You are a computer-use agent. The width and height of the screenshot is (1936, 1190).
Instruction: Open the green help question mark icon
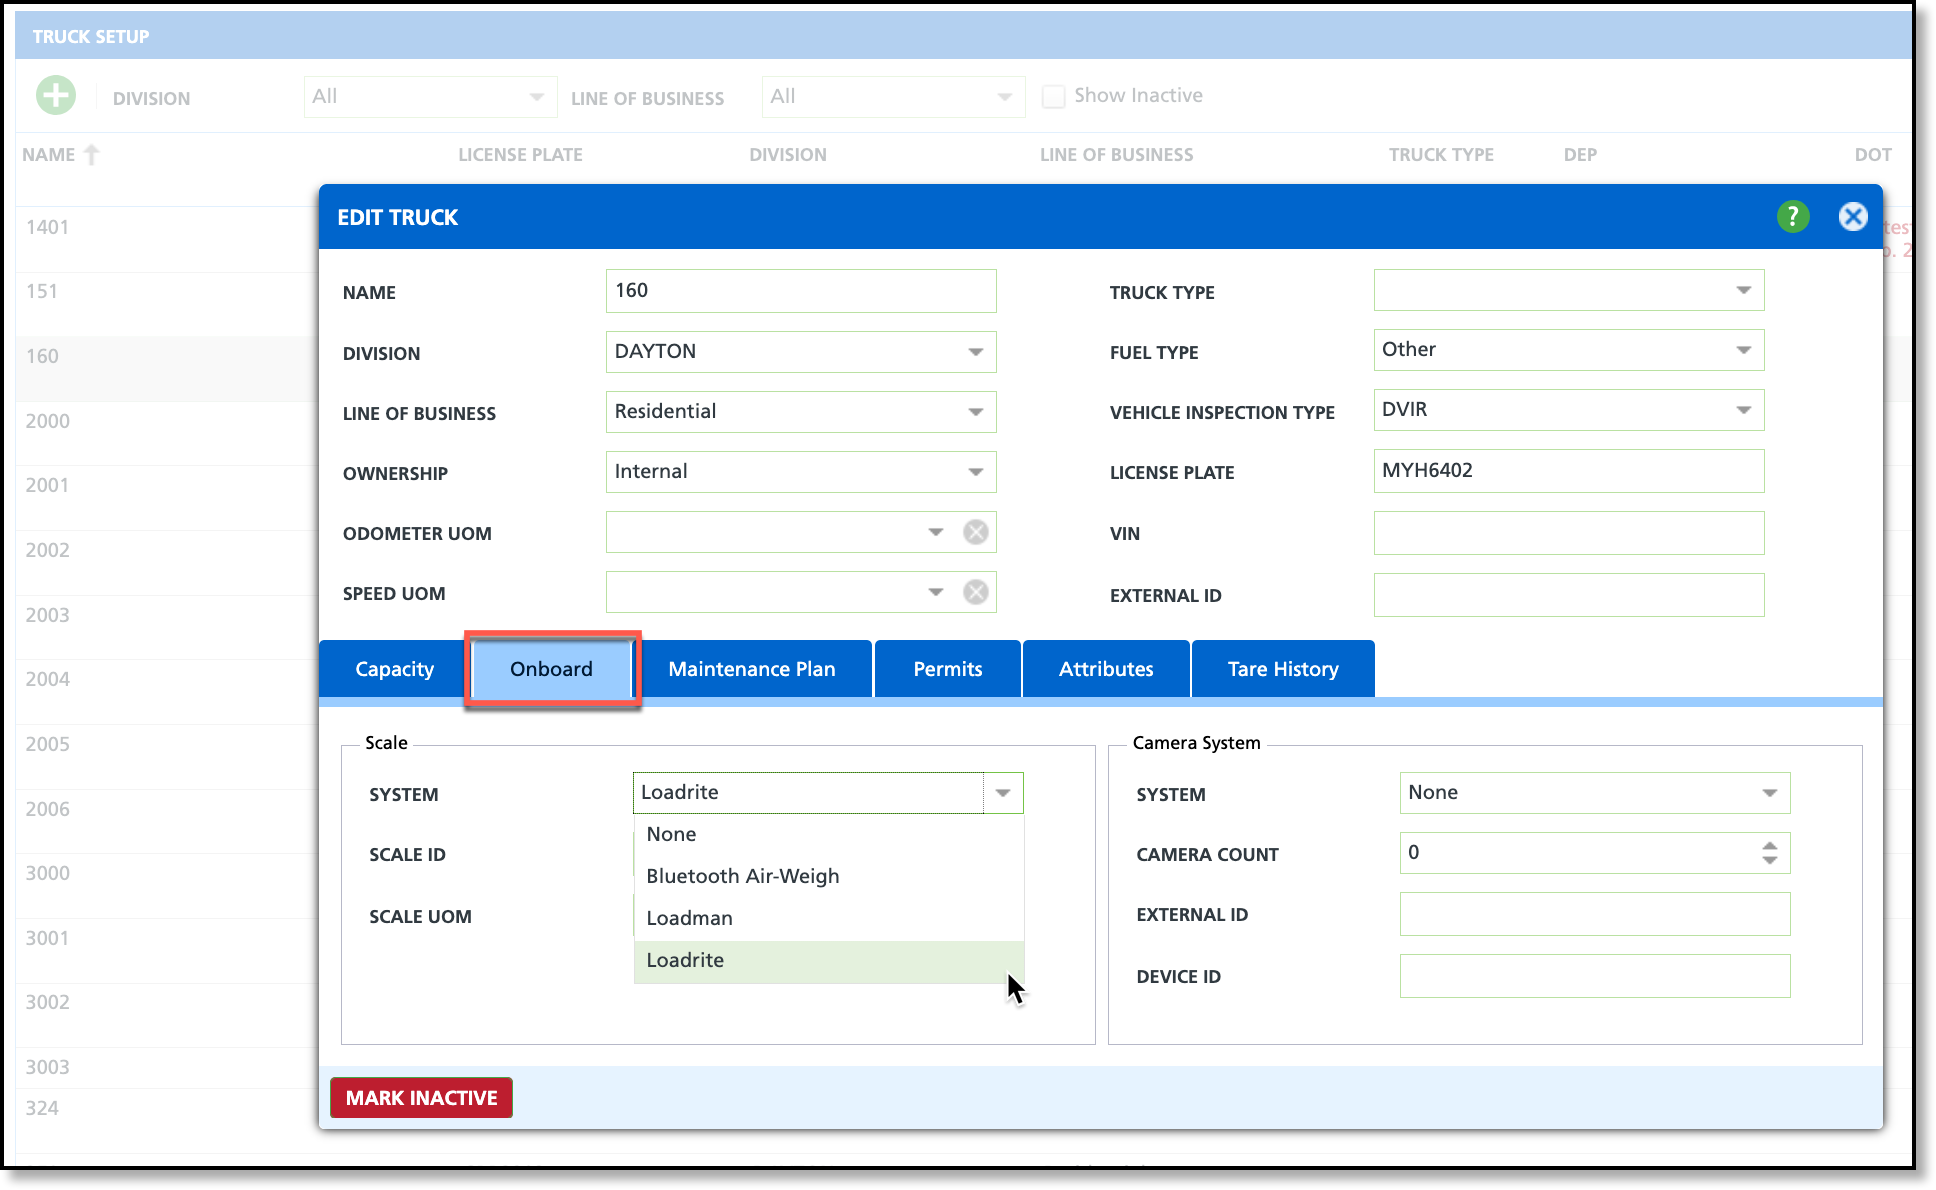click(x=1792, y=216)
